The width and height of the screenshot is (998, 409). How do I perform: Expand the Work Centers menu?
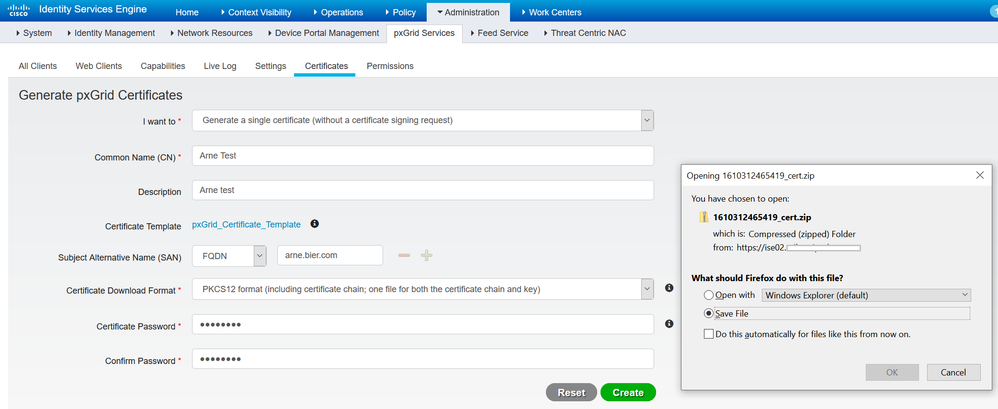(551, 12)
